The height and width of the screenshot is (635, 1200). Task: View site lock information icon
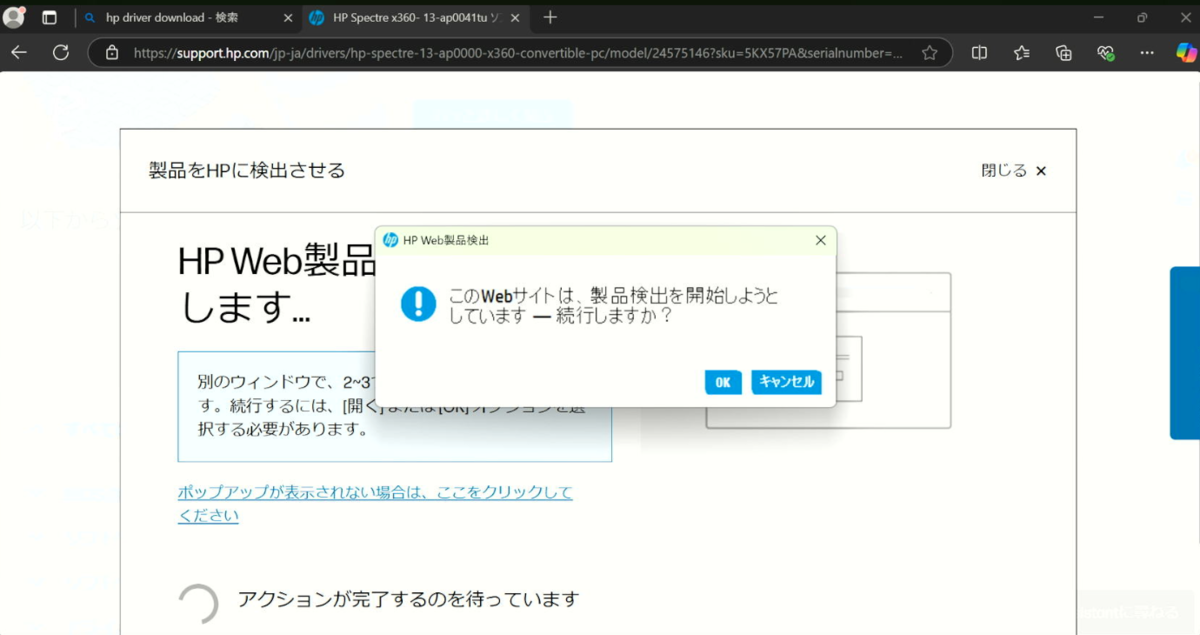click(x=112, y=53)
